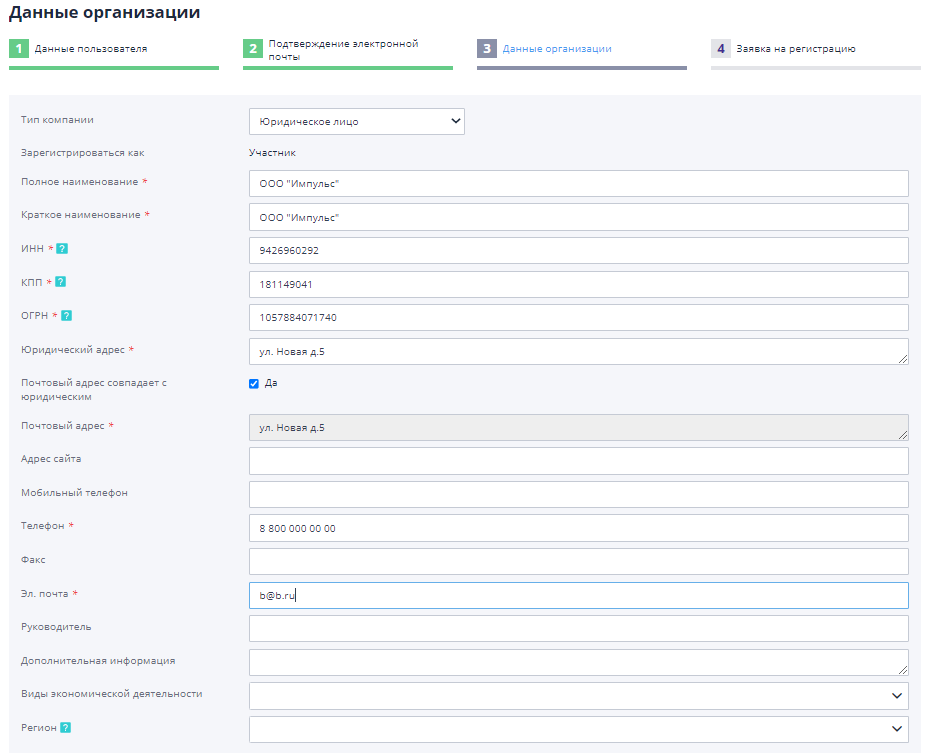This screenshot has width=926, height=753.
Task: Click the Регион help question mark
Action: click(66, 728)
